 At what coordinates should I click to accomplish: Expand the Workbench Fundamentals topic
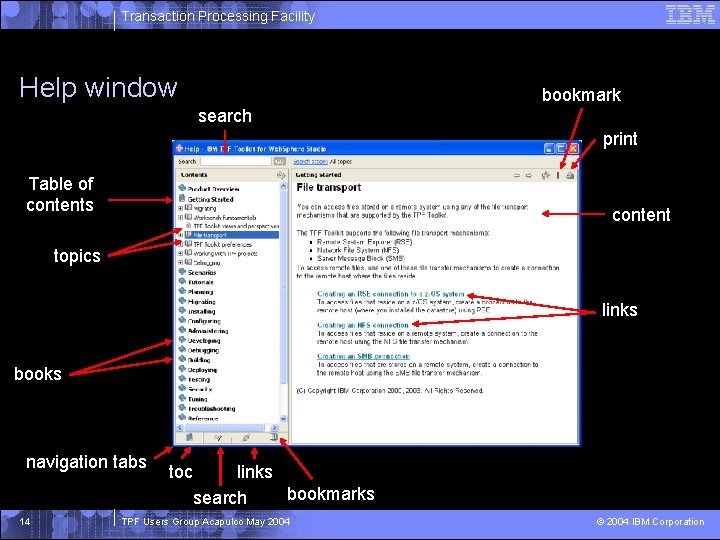(x=180, y=217)
